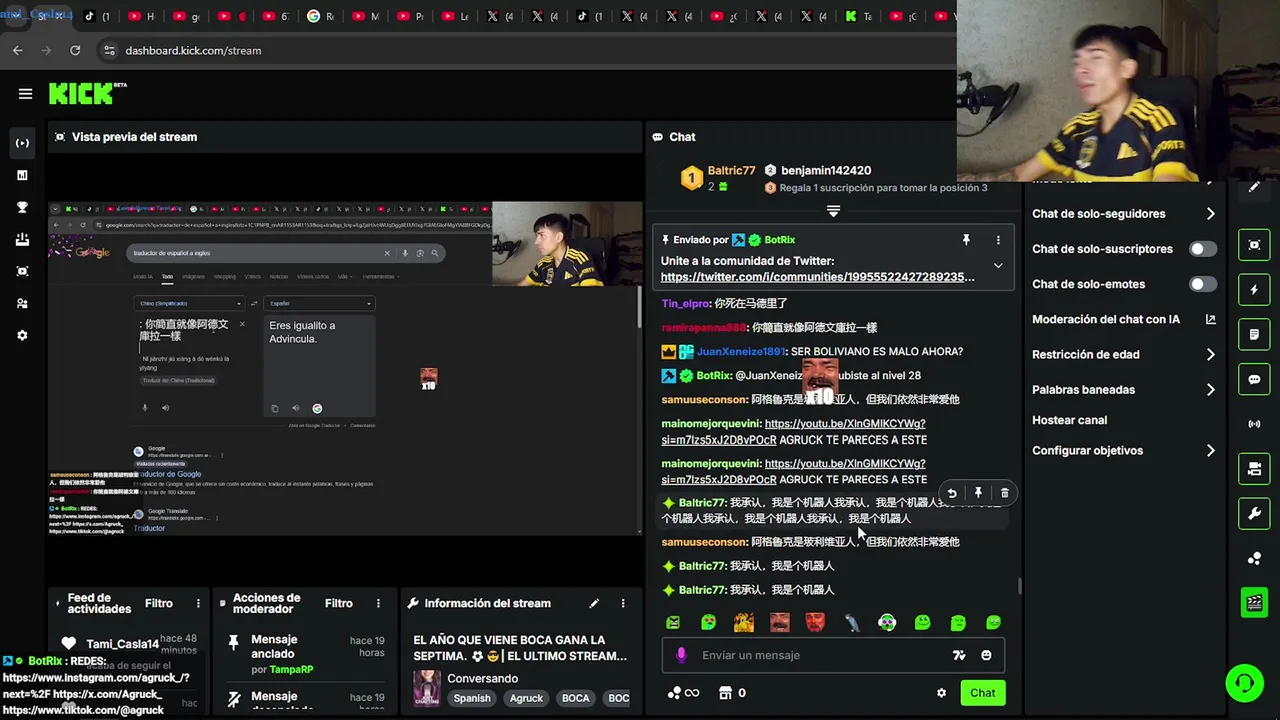Click the undo action on hovered Baltric77 message
1280x720 pixels.
click(952, 493)
